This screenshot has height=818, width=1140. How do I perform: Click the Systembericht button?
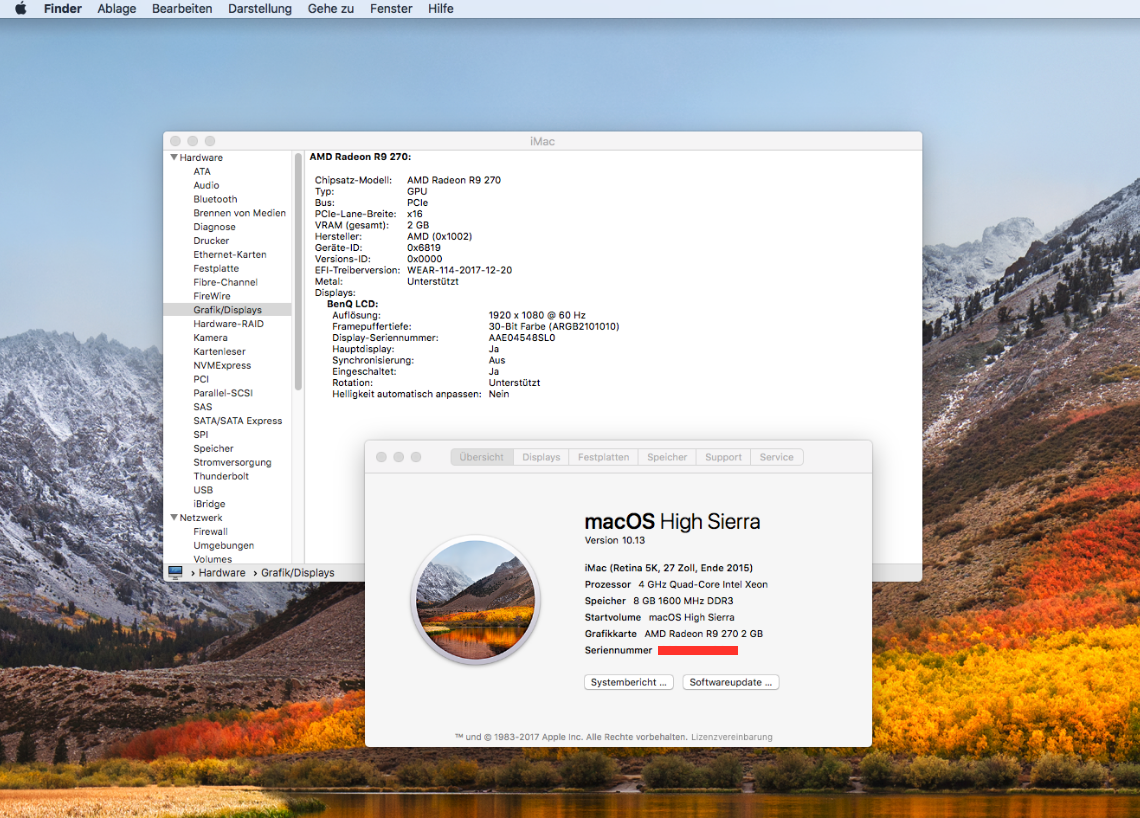[628, 682]
